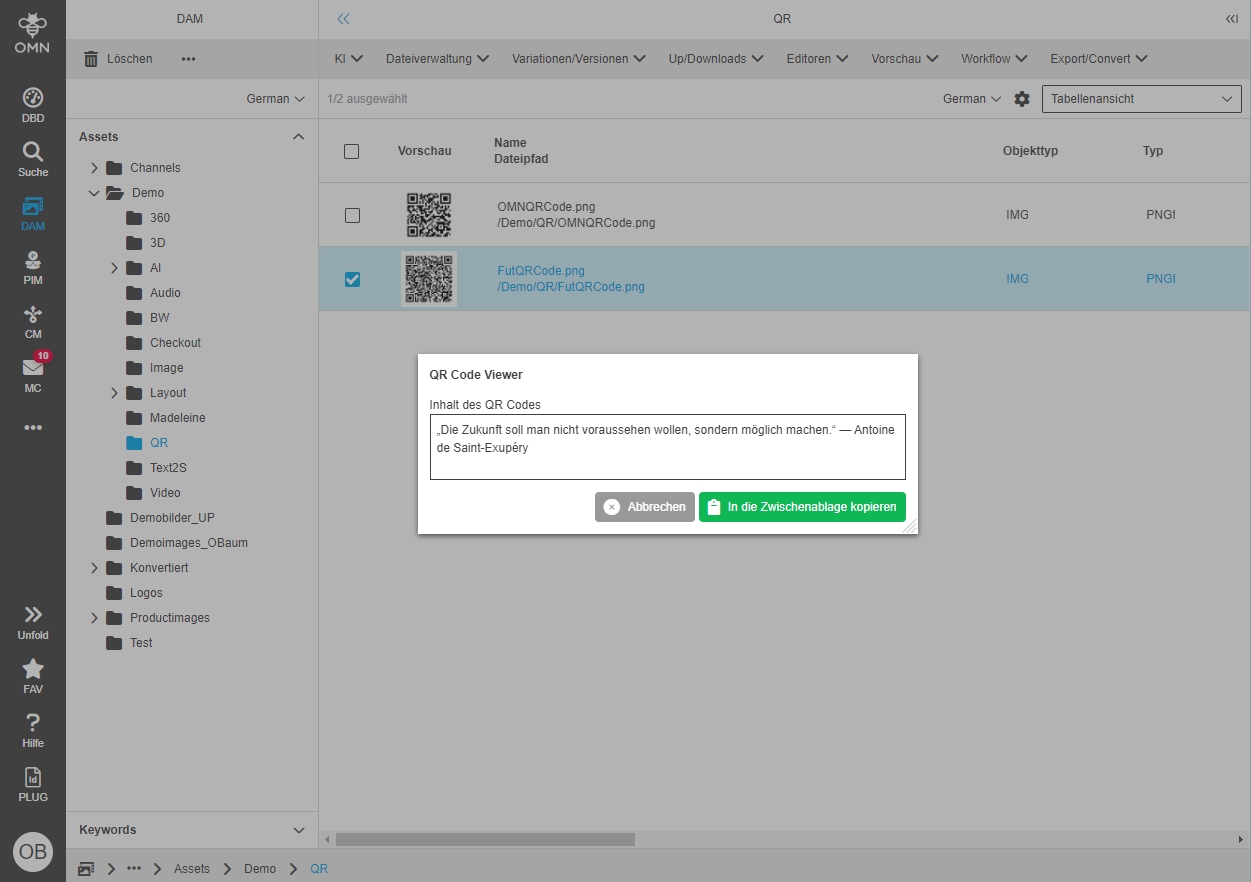Open the Suche search module

tap(33, 158)
